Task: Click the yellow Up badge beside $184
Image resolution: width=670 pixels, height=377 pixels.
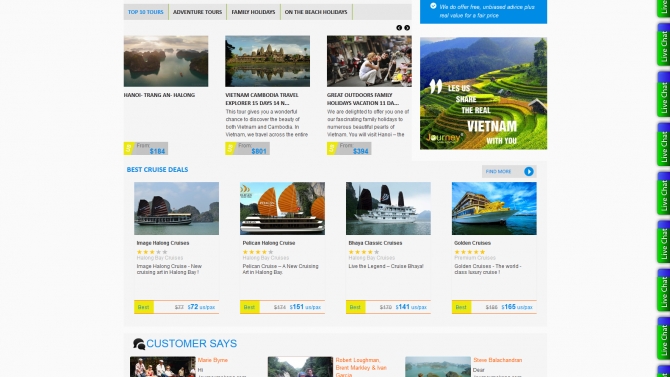Action: tap(129, 148)
